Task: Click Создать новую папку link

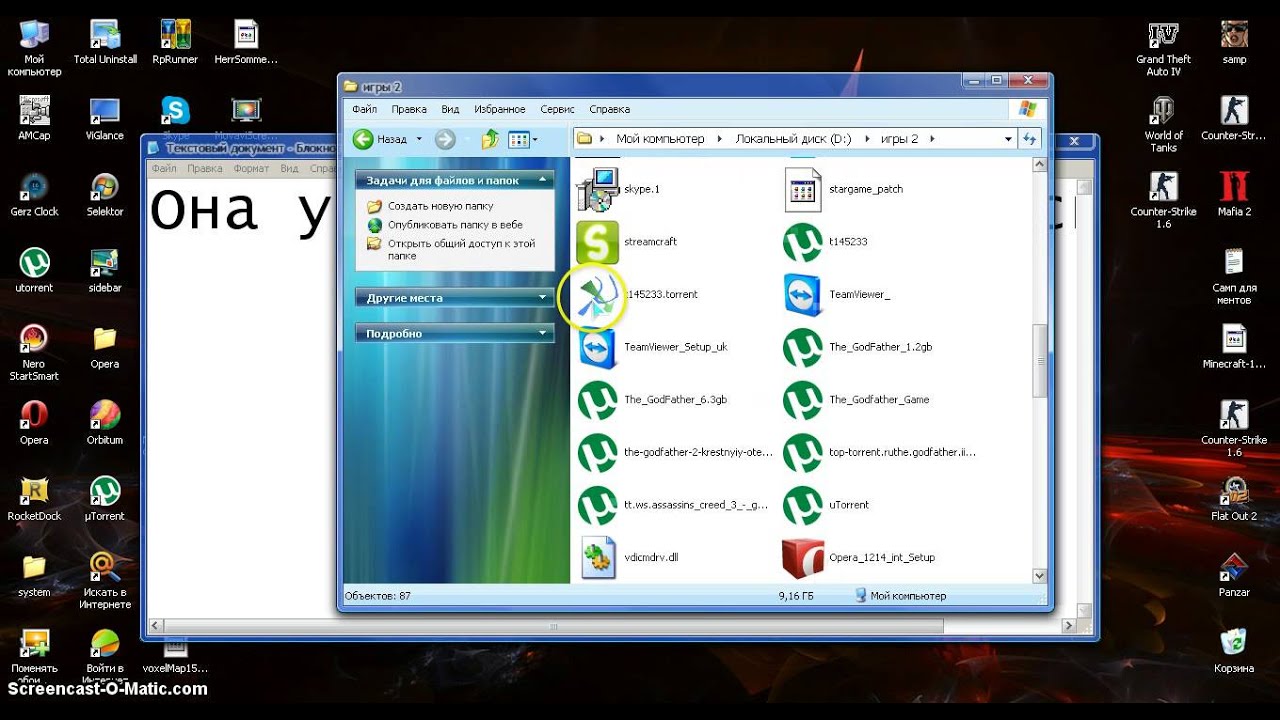Action: point(441,206)
